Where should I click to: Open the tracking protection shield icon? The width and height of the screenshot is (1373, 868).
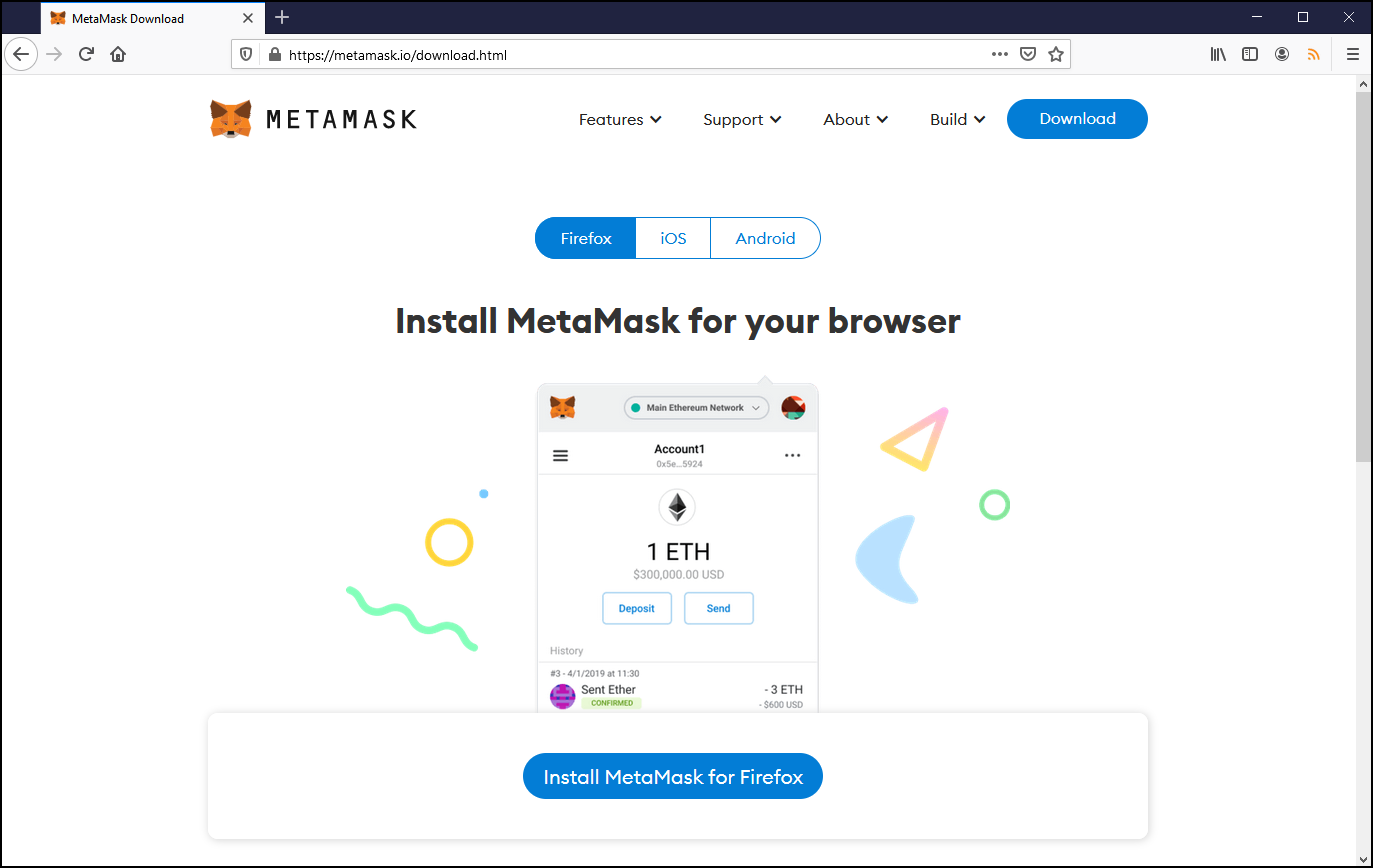247,55
